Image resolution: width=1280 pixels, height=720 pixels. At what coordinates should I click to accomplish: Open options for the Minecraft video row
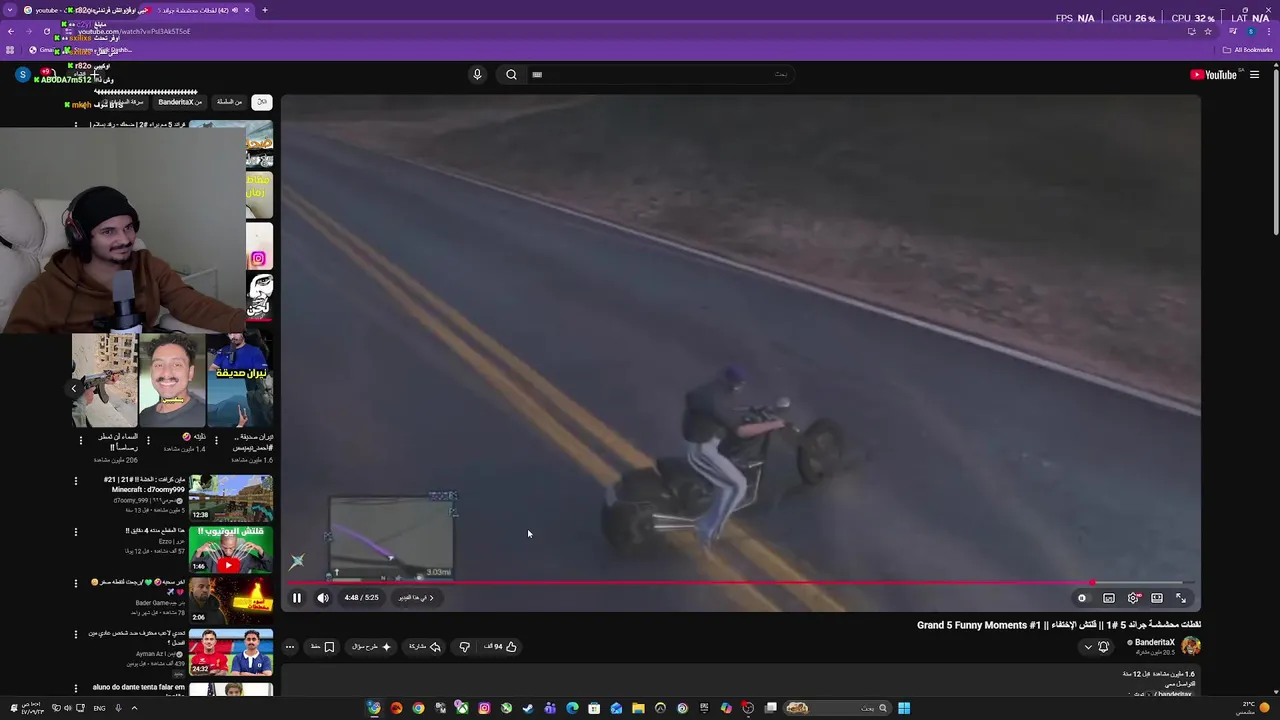point(76,481)
